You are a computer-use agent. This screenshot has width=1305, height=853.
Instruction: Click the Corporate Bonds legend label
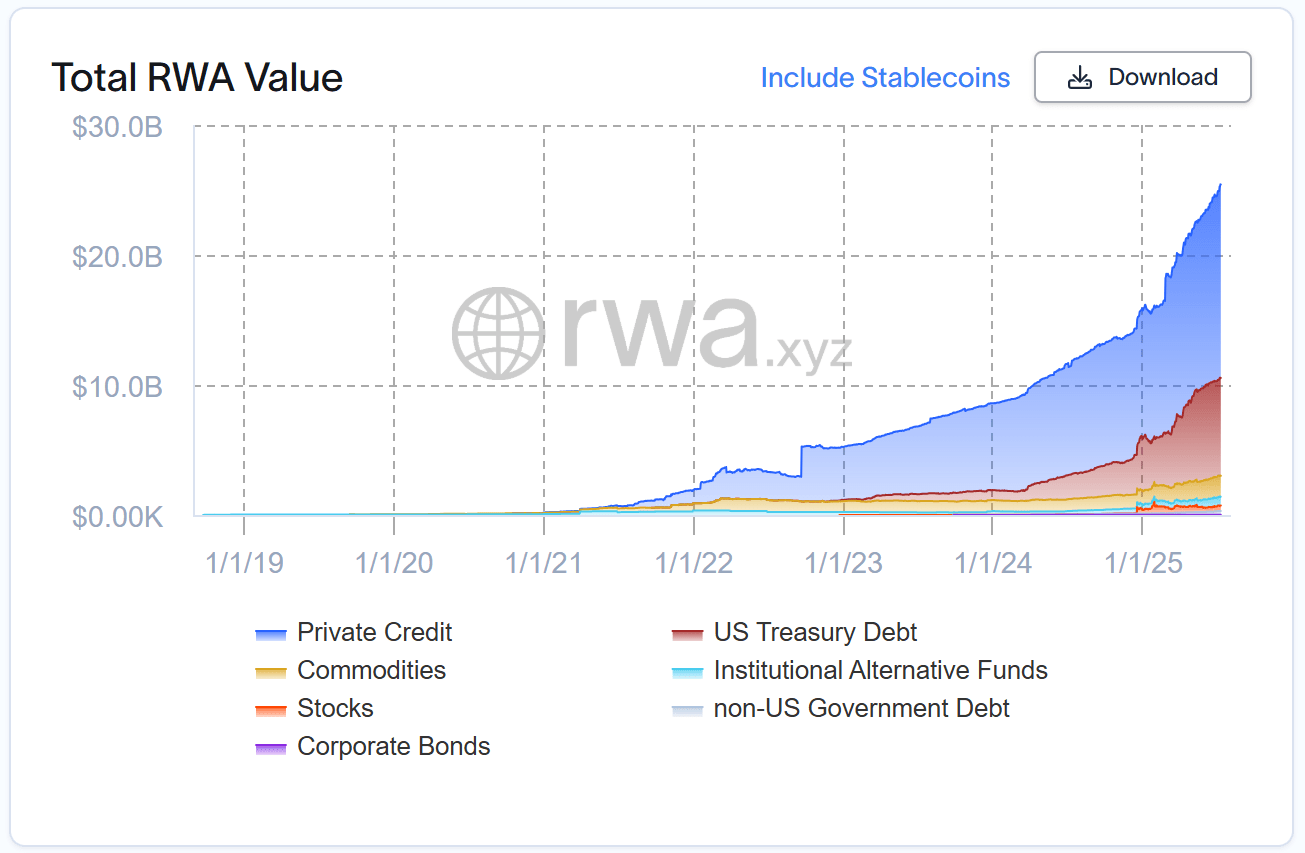click(x=394, y=746)
